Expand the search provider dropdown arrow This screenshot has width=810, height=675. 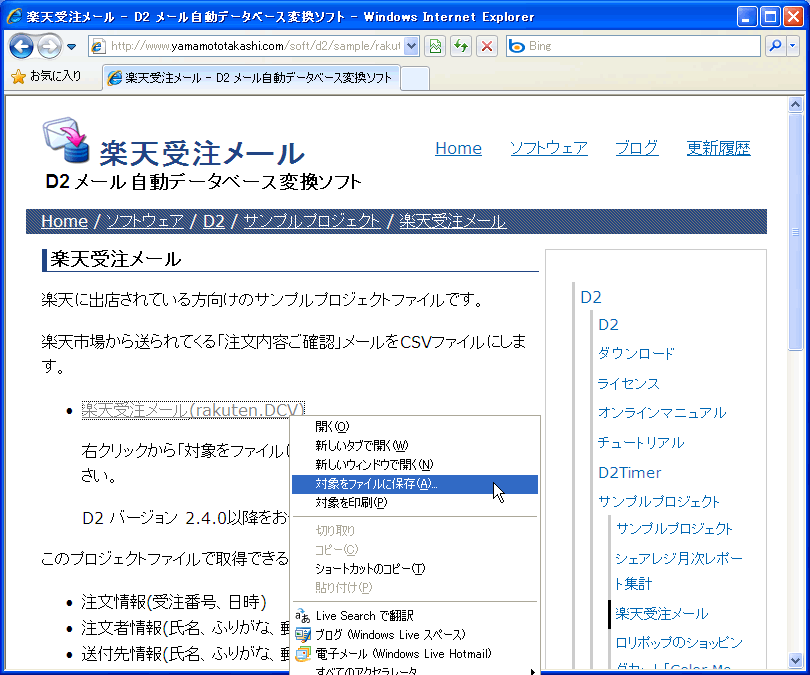[793, 46]
